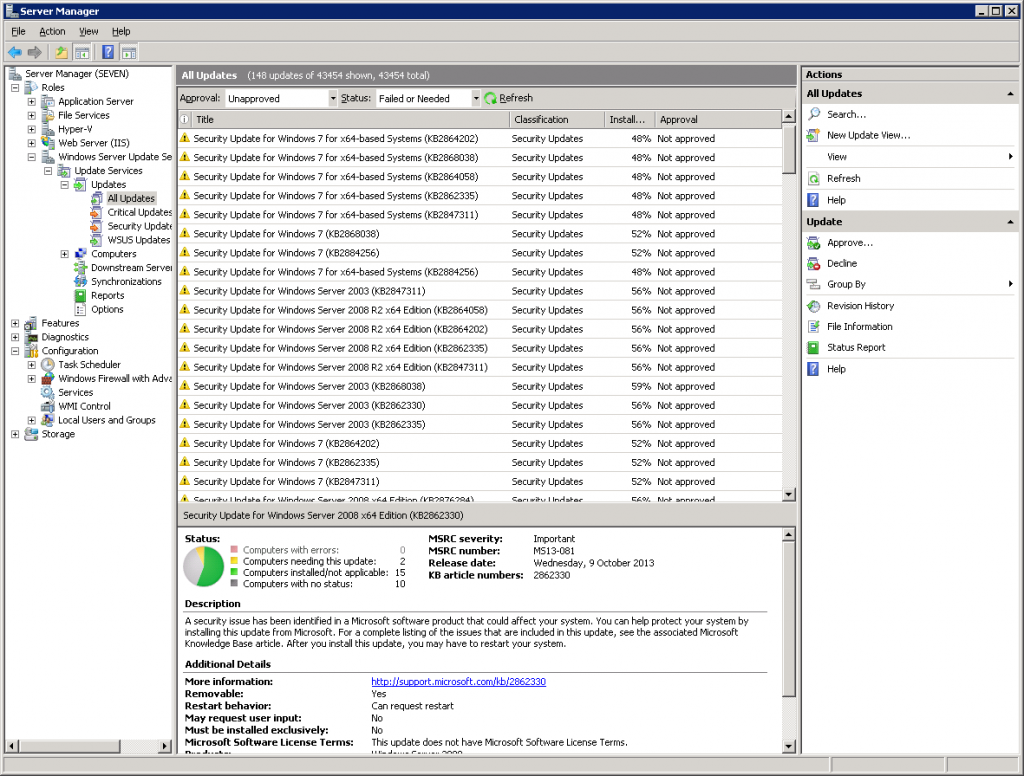
Task: Click the Revision History icon
Action: coord(814,306)
